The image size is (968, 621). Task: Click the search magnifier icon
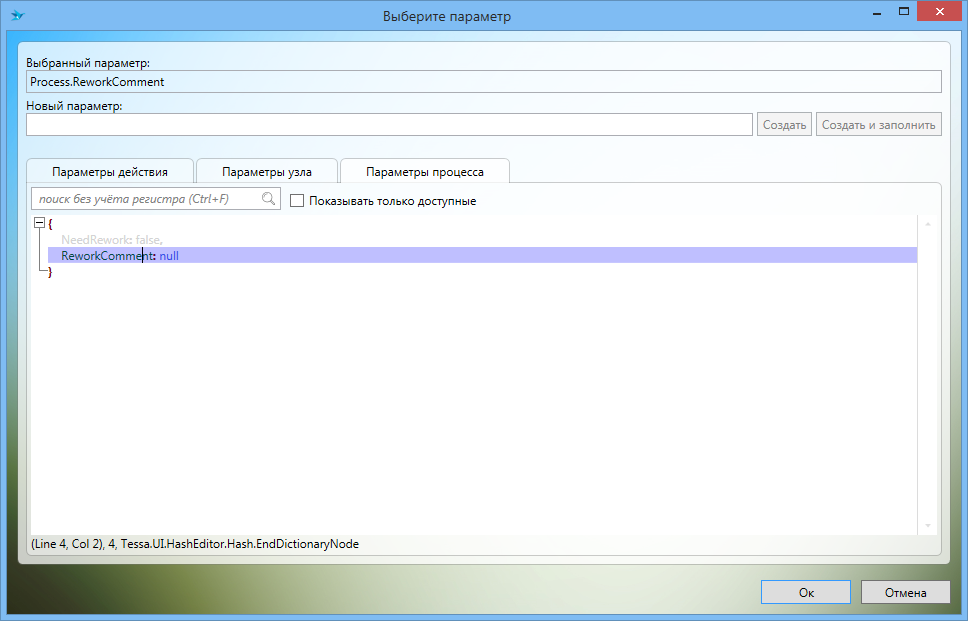(268, 199)
